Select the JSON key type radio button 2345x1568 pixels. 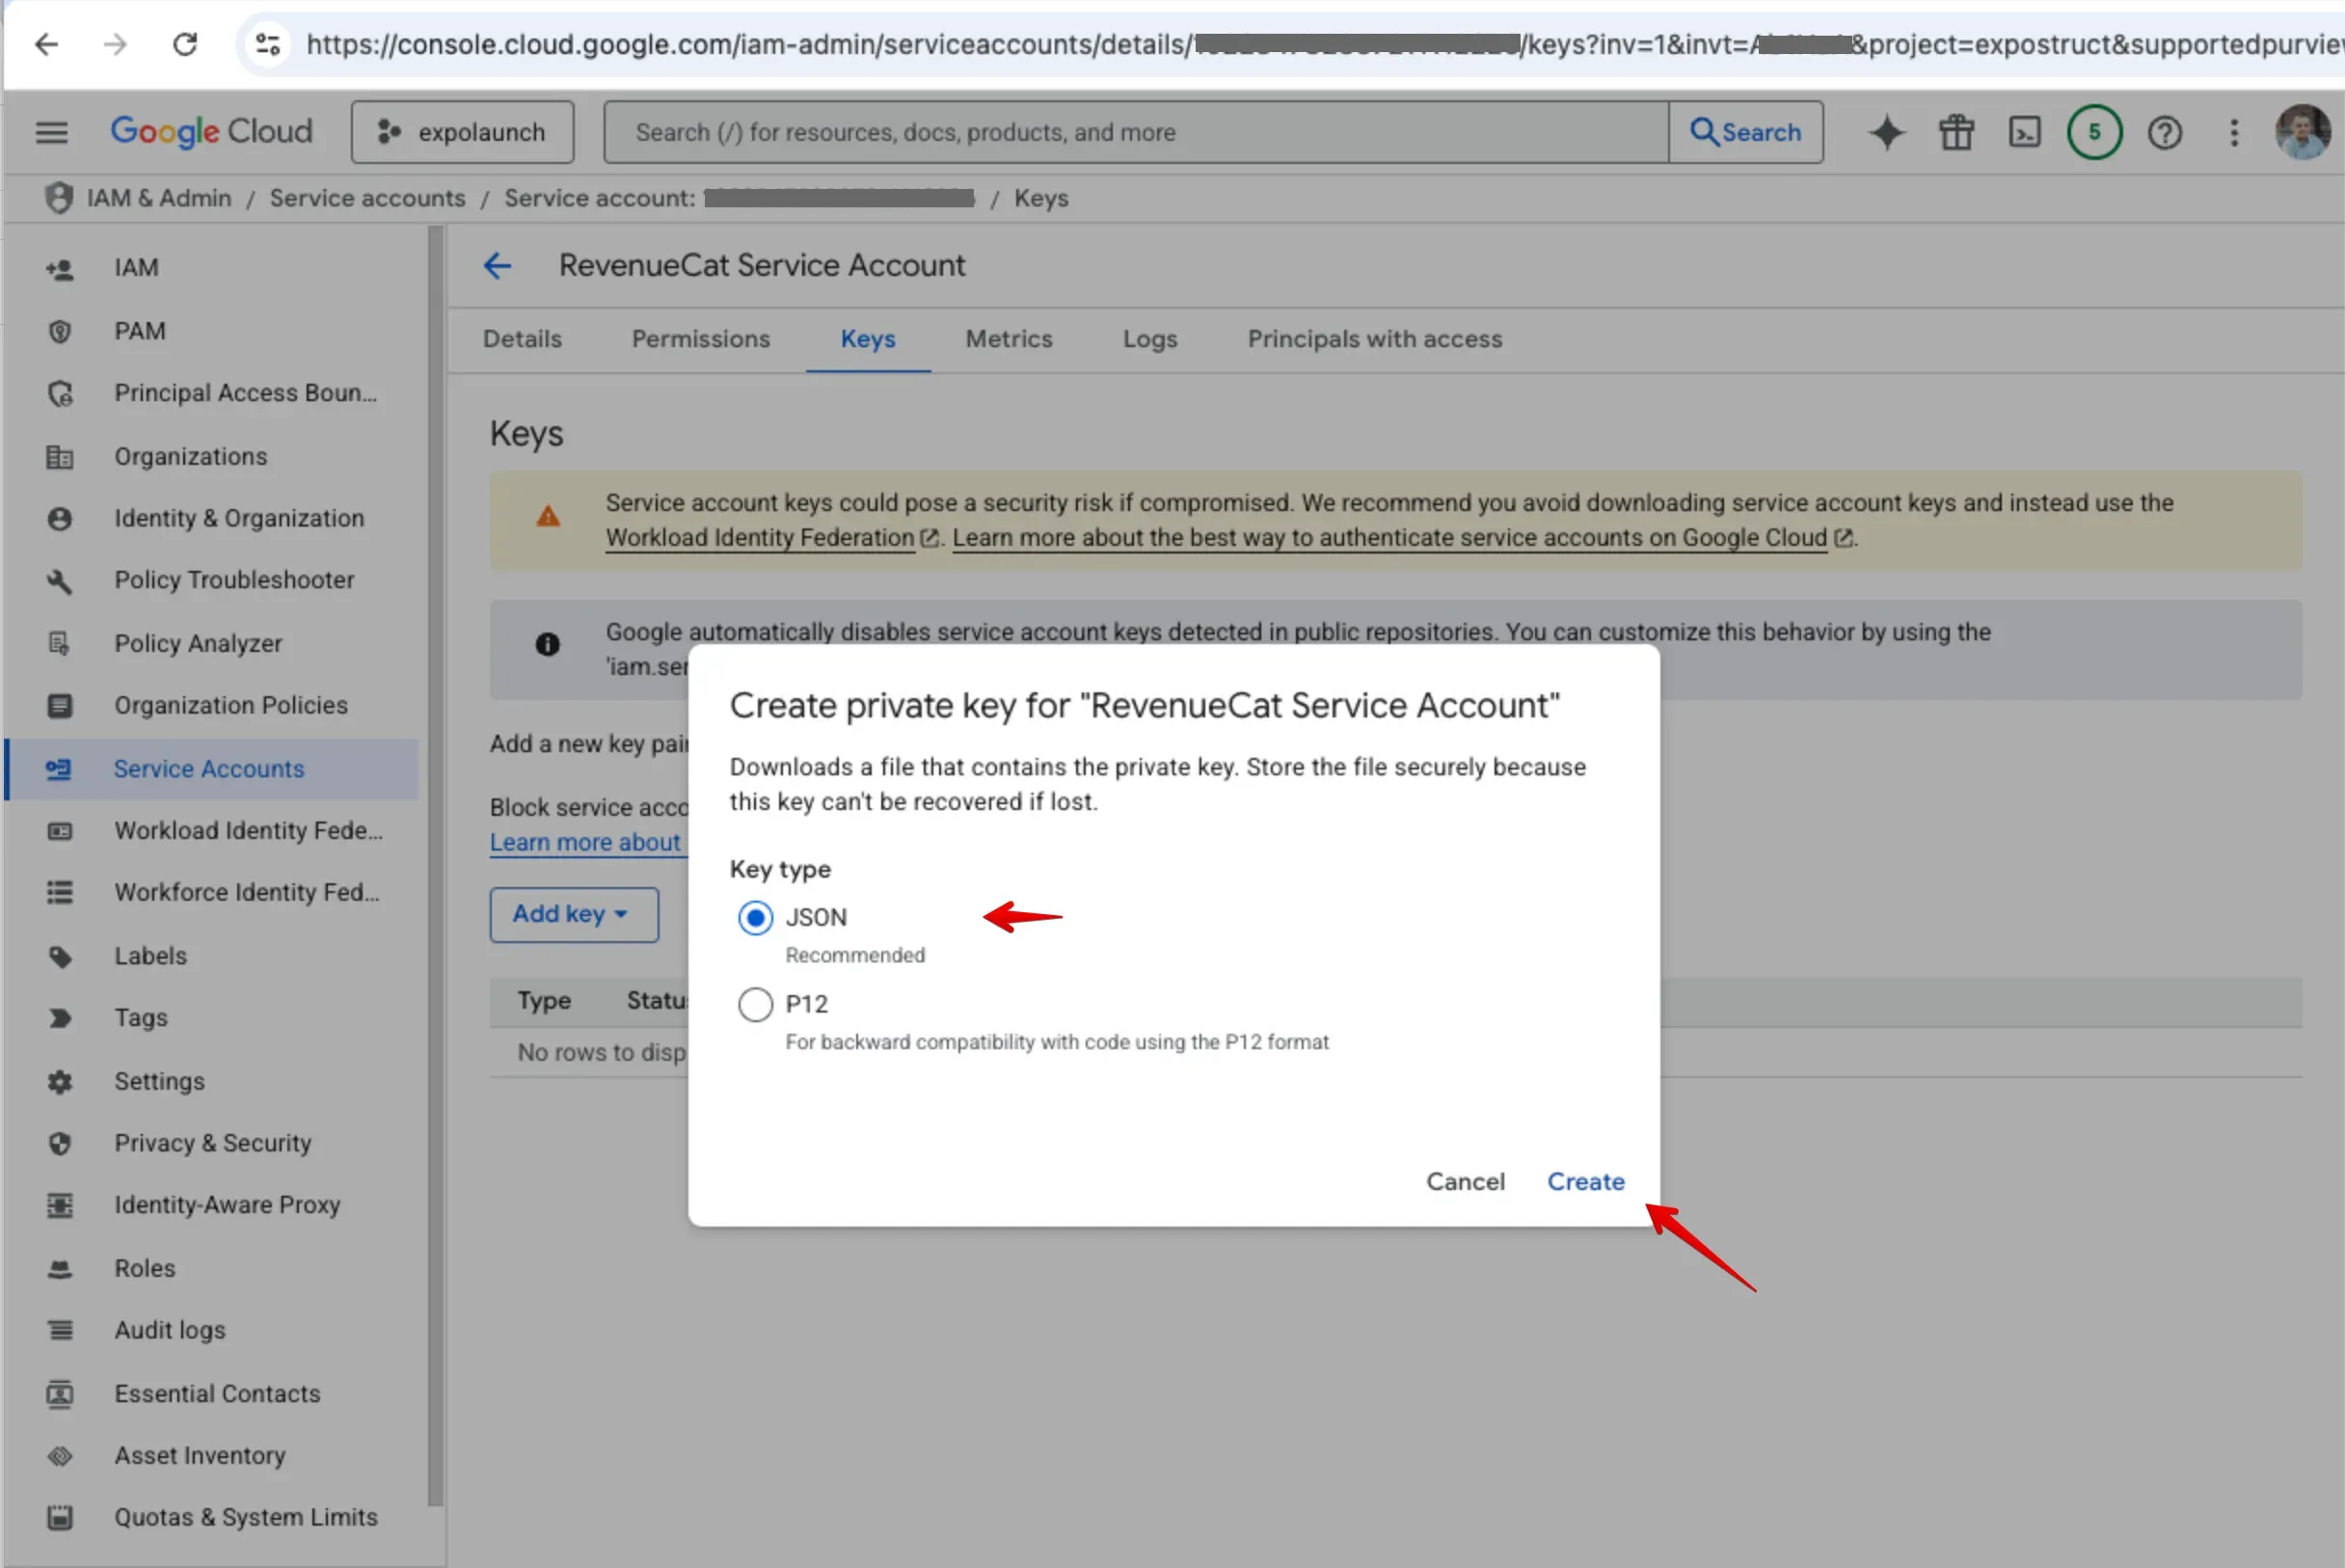pos(755,917)
